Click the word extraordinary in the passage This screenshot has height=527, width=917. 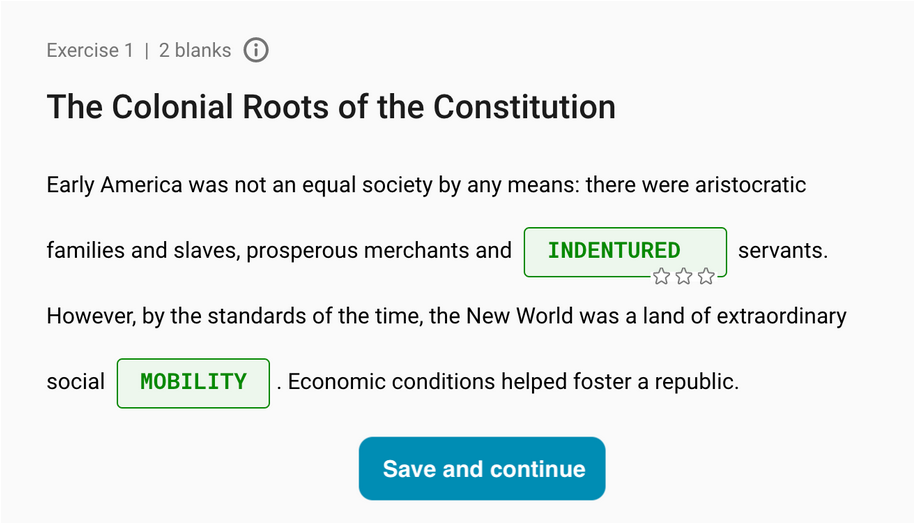(781, 316)
